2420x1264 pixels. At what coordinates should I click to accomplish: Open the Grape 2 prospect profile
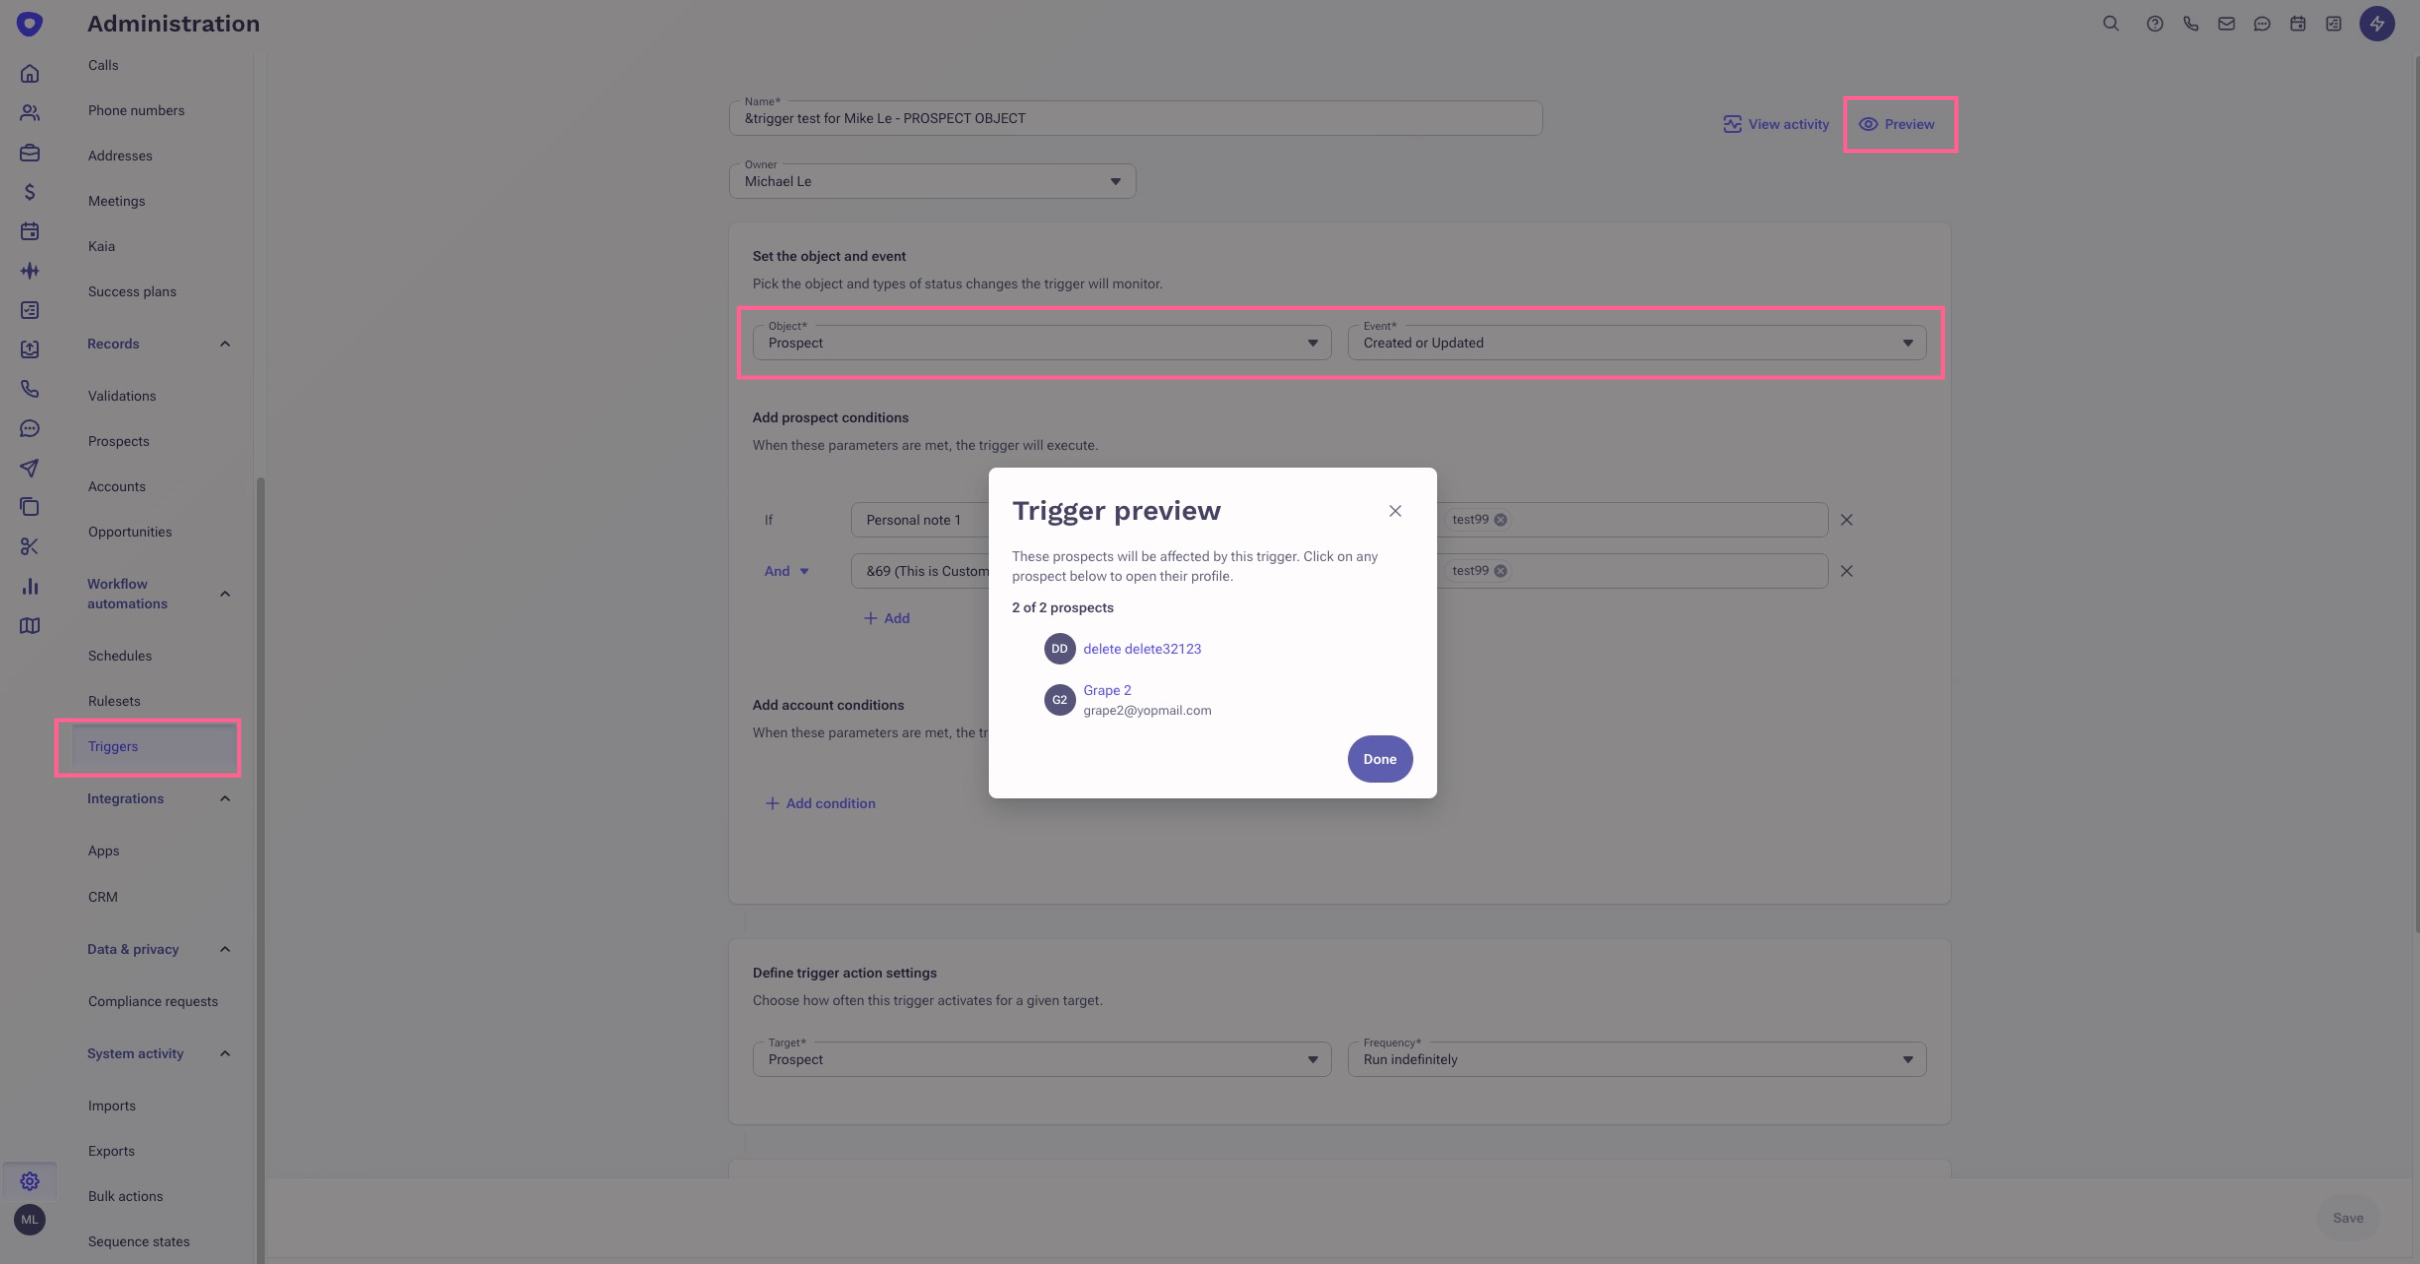pos(1107,690)
